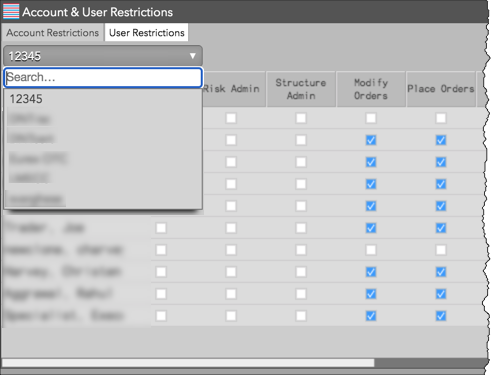Enable Risk Admin for Trader, Joe
The width and height of the screenshot is (491, 375).
tap(231, 228)
